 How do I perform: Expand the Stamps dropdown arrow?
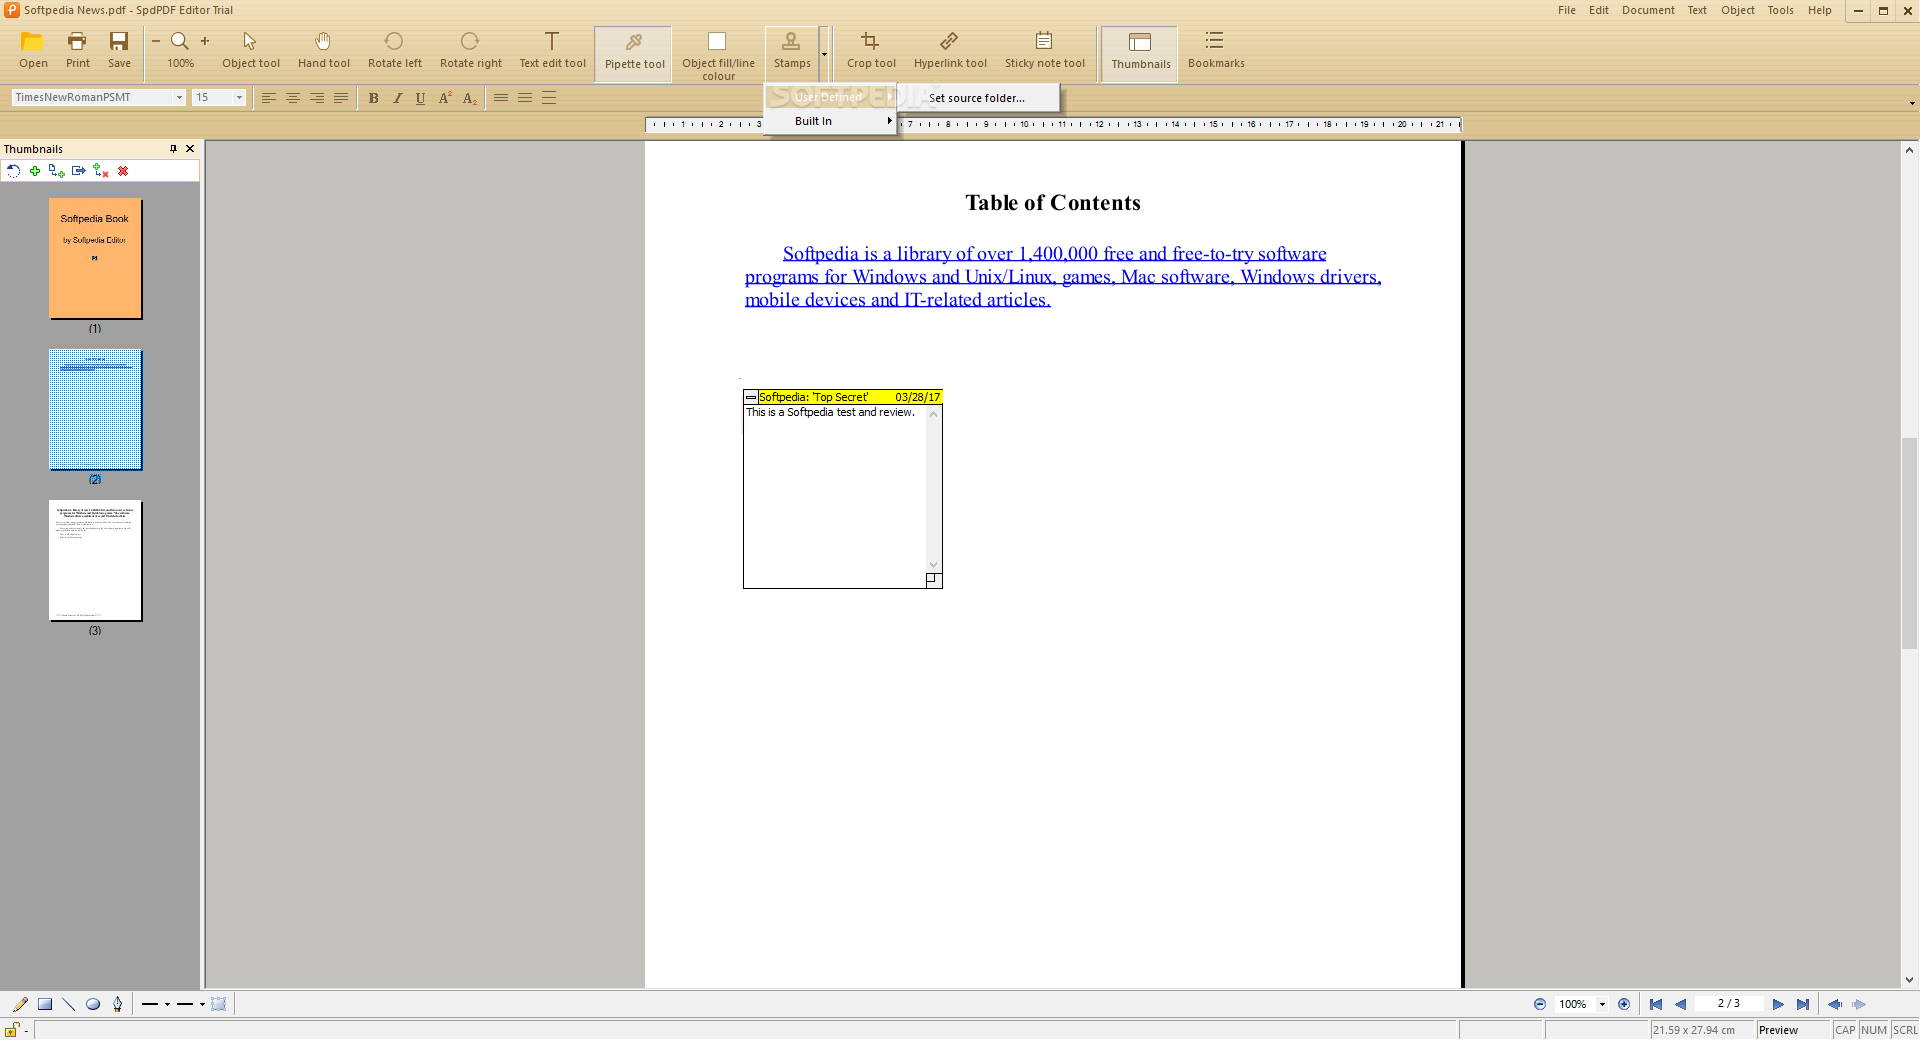(824, 54)
